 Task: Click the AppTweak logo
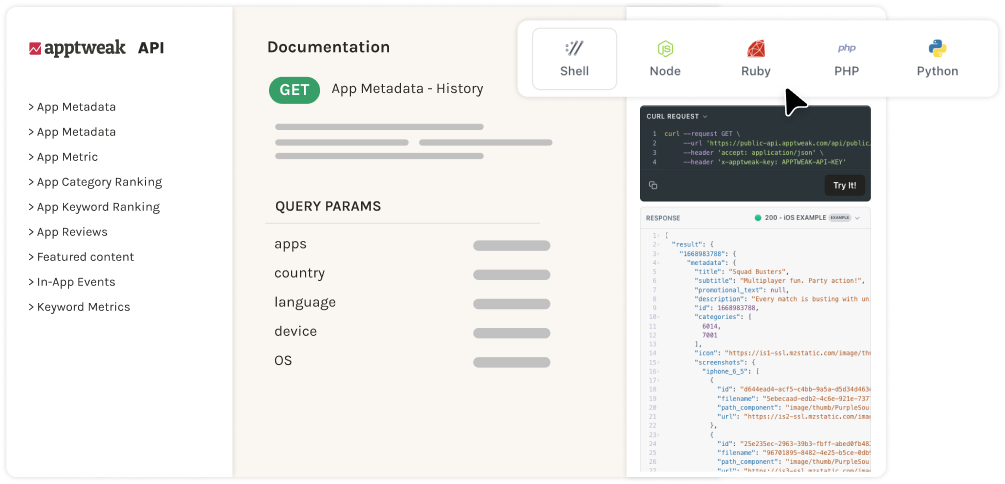(x=78, y=48)
